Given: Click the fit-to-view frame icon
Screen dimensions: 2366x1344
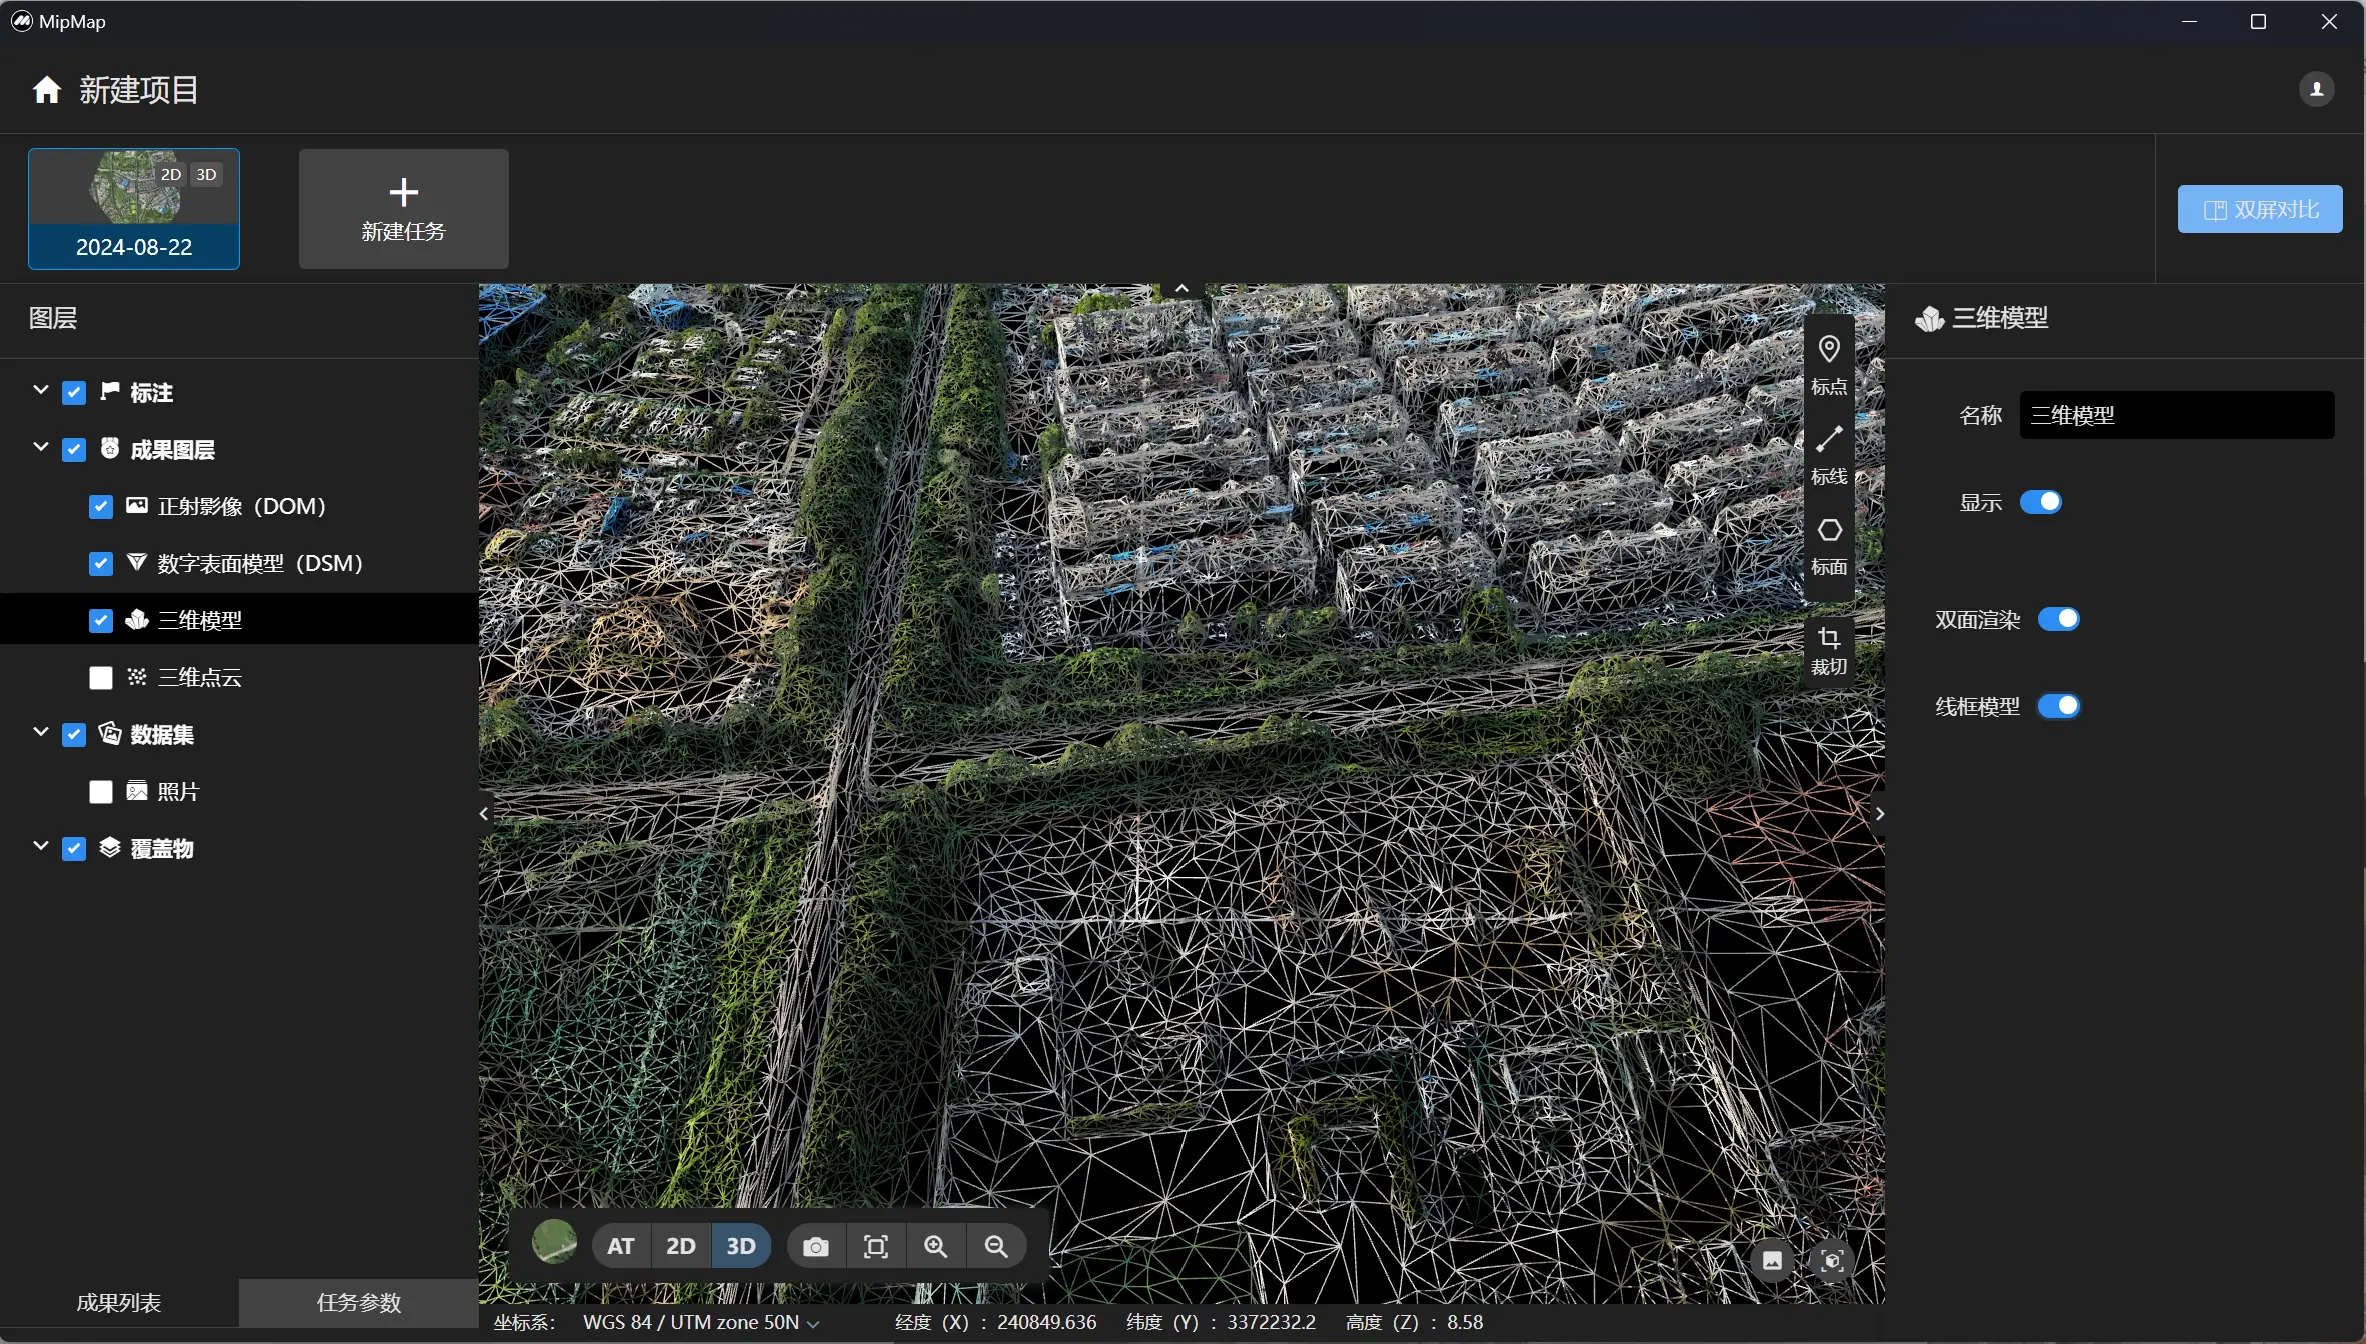Looking at the screenshot, I should coord(875,1247).
